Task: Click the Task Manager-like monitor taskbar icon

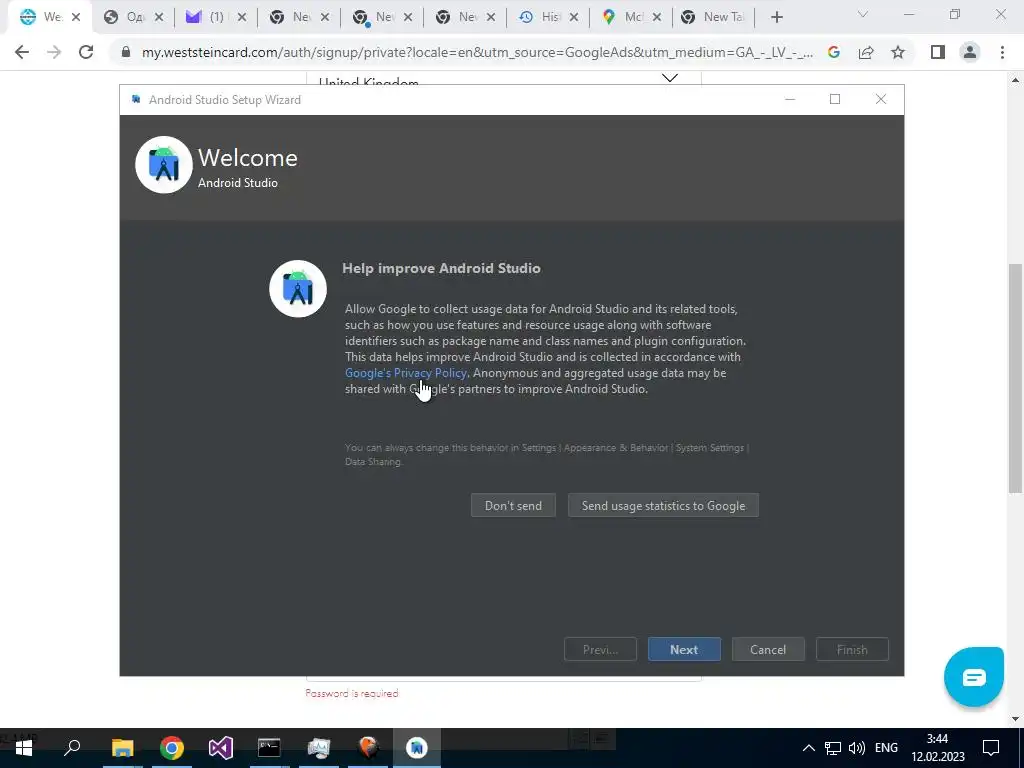Action: tap(319, 748)
